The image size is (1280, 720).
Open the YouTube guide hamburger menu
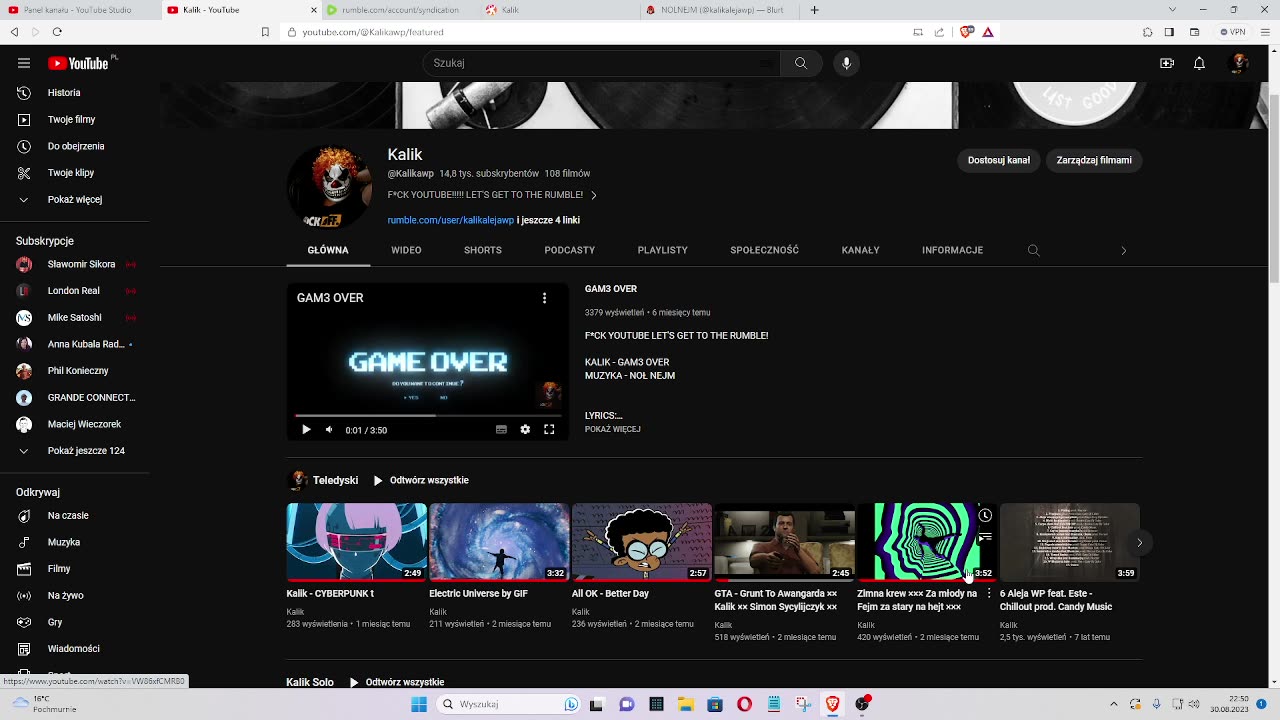24,63
